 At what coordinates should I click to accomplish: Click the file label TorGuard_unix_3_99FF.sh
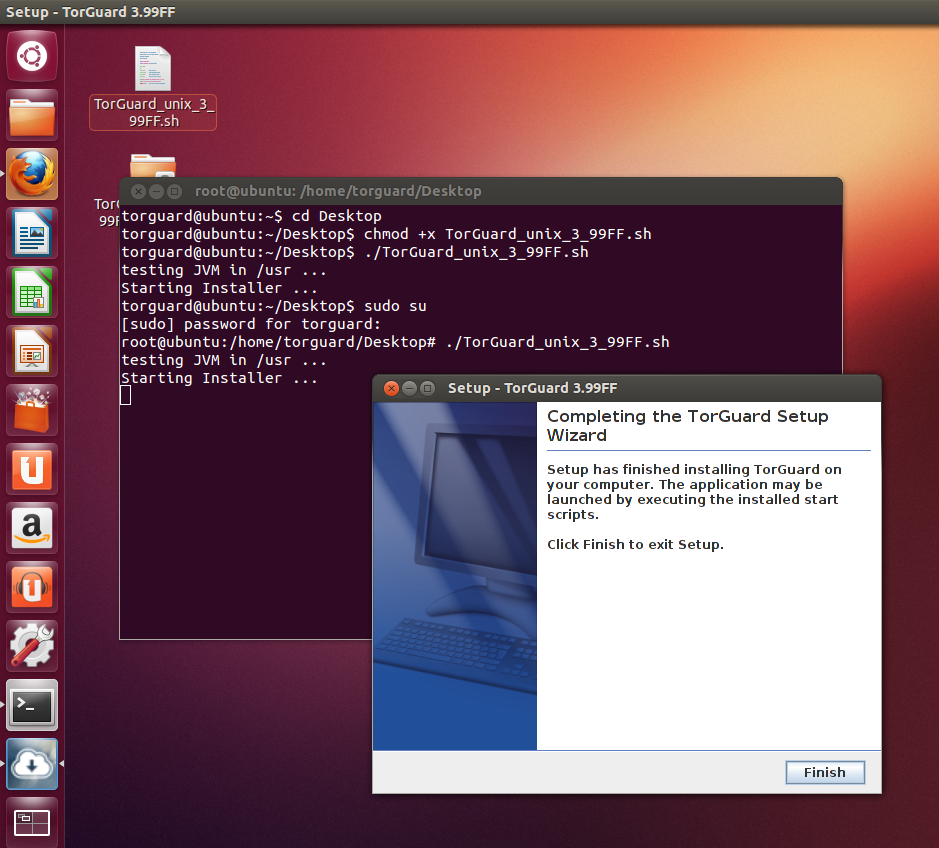coord(153,113)
